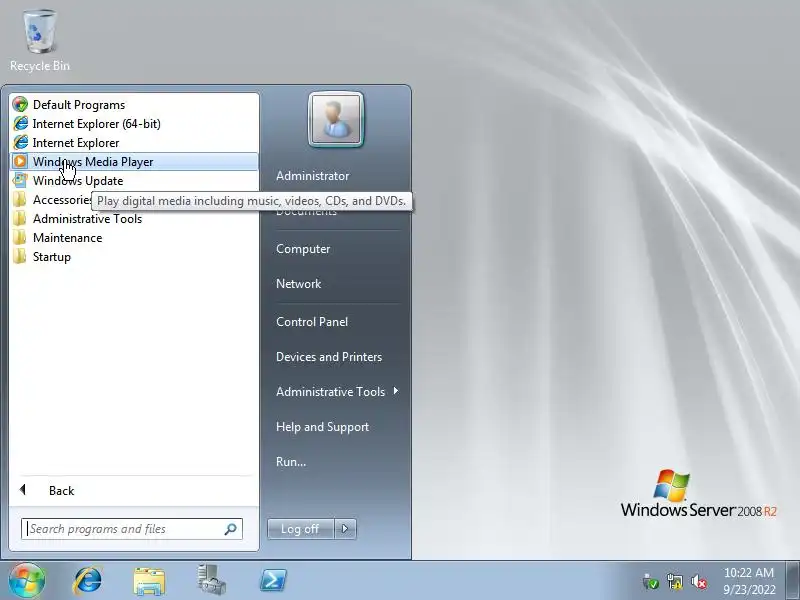This screenshot has height=600, width=800.
Task: Open Devices and Printers
Action: [329, 357]
